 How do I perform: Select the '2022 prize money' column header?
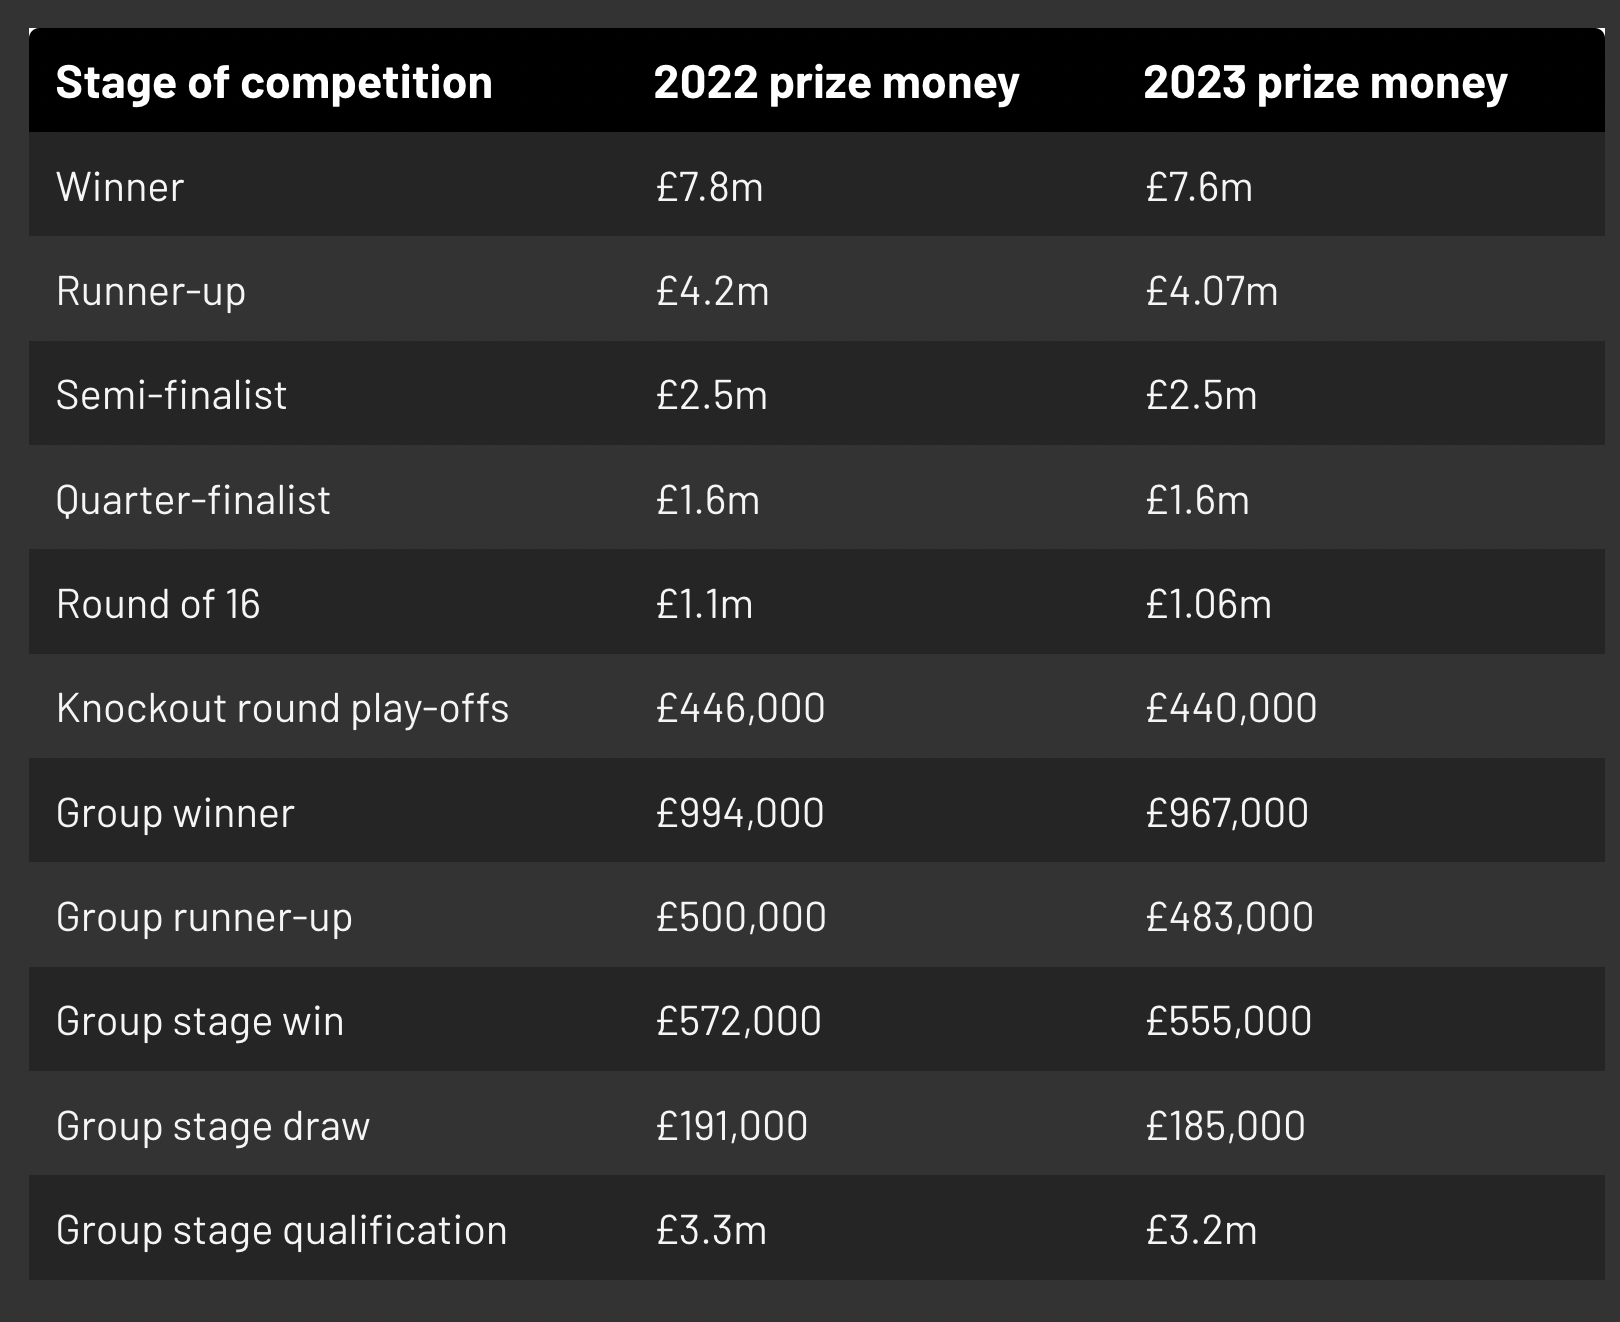836,83
